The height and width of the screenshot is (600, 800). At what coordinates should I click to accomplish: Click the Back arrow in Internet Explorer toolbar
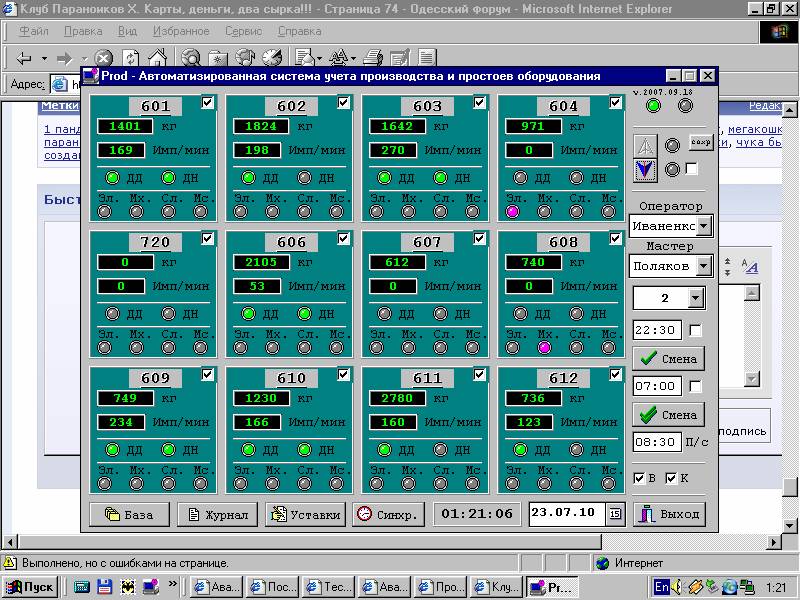24,58
